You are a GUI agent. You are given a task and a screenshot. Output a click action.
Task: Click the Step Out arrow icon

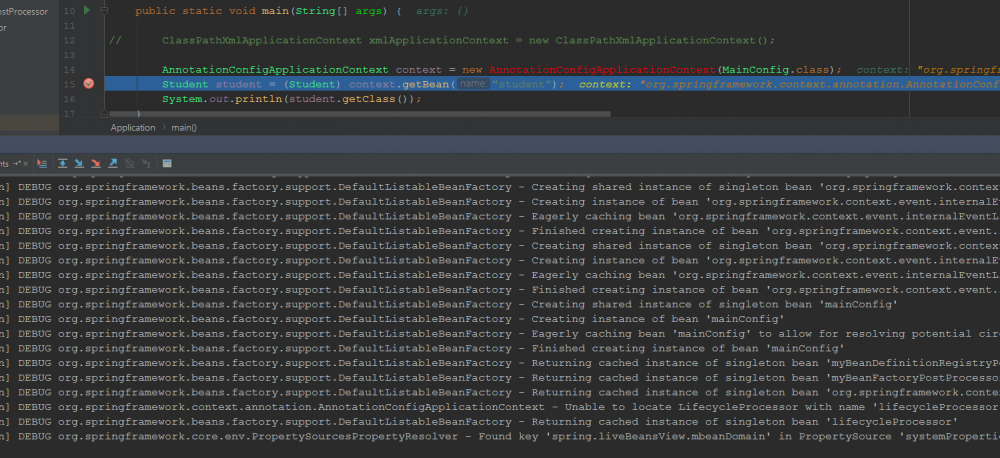[112, 164]
